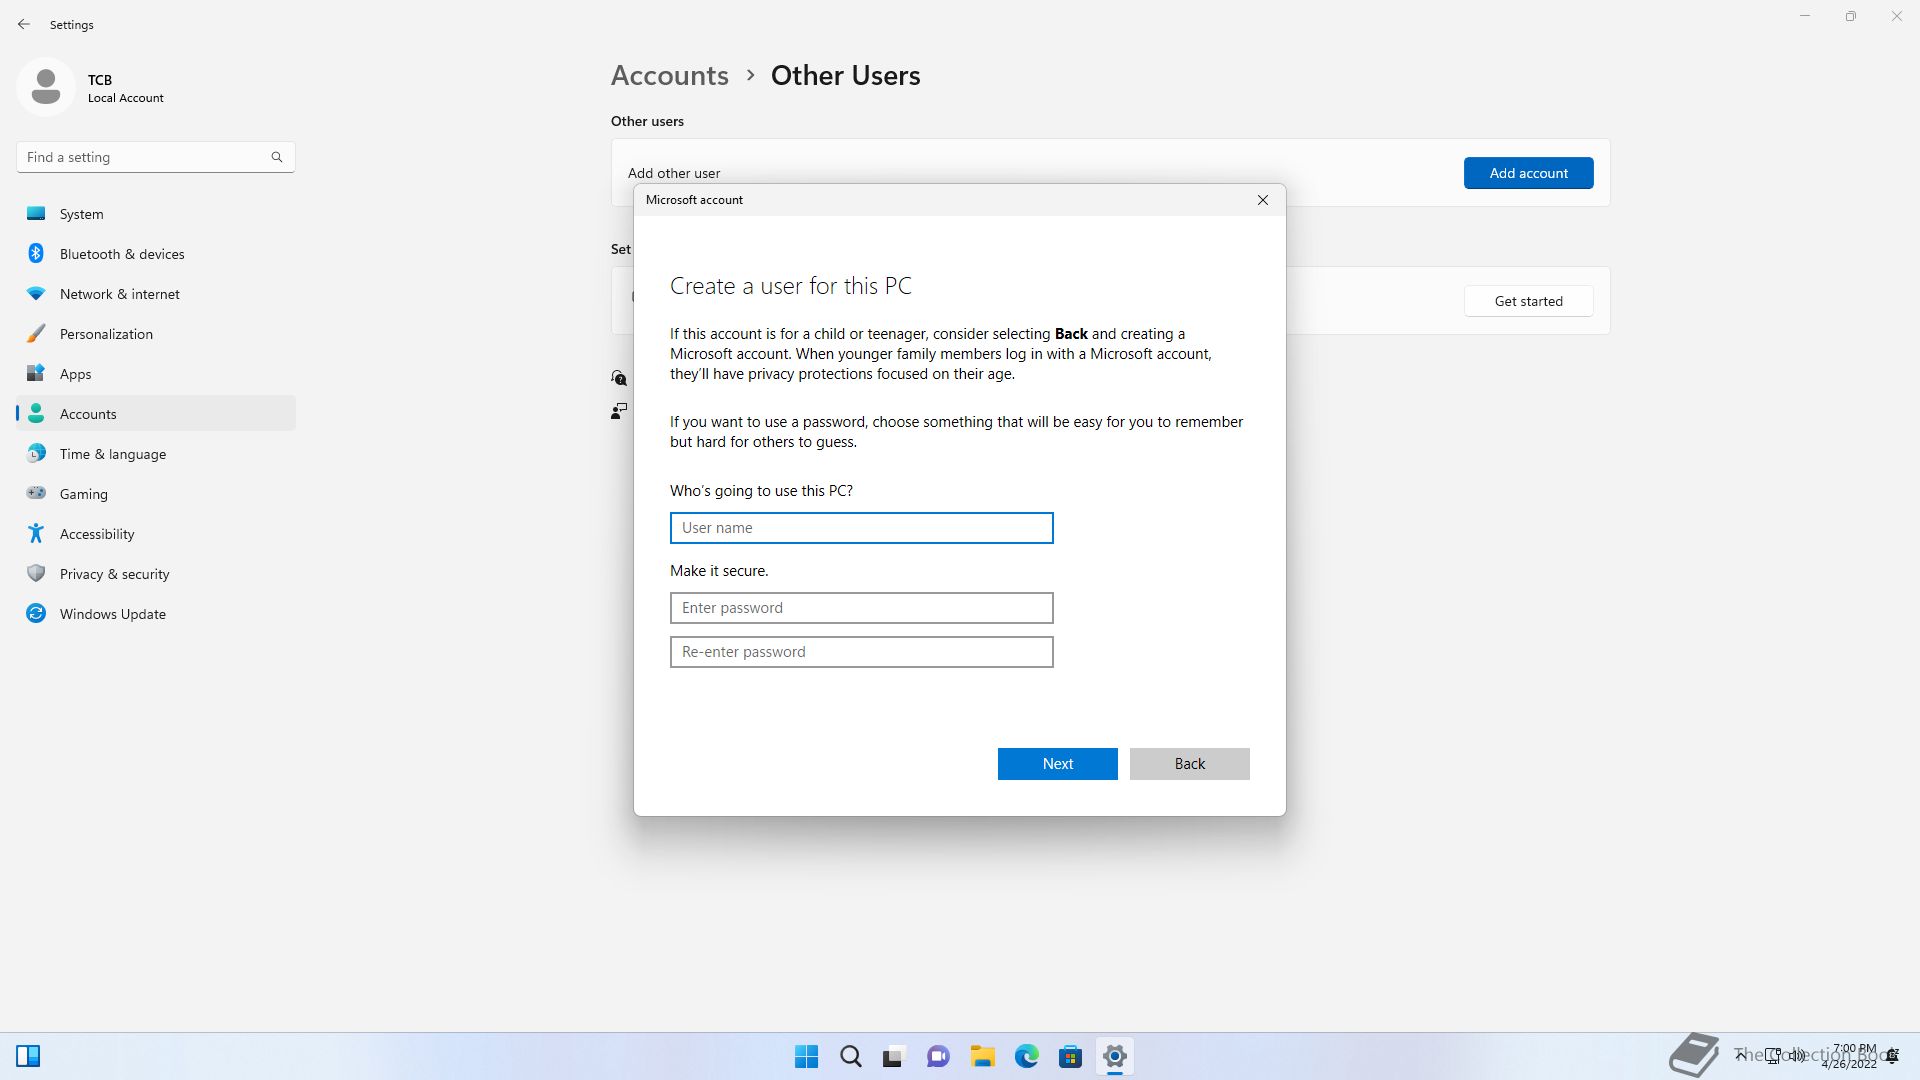Open Task View on the taskbar

coord(894,1056)
